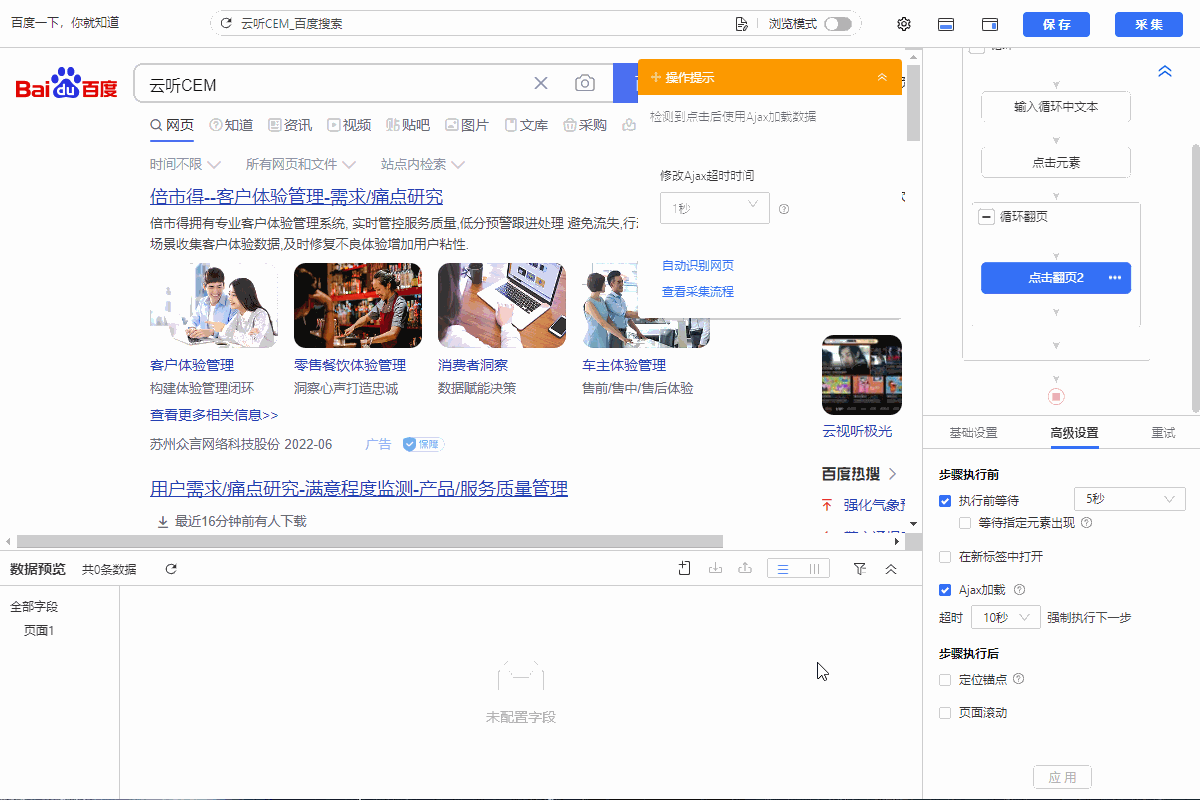Add a new field with the plus-page icon
Viewport: 1200px width, 800px height.
[x=685, y=568]
